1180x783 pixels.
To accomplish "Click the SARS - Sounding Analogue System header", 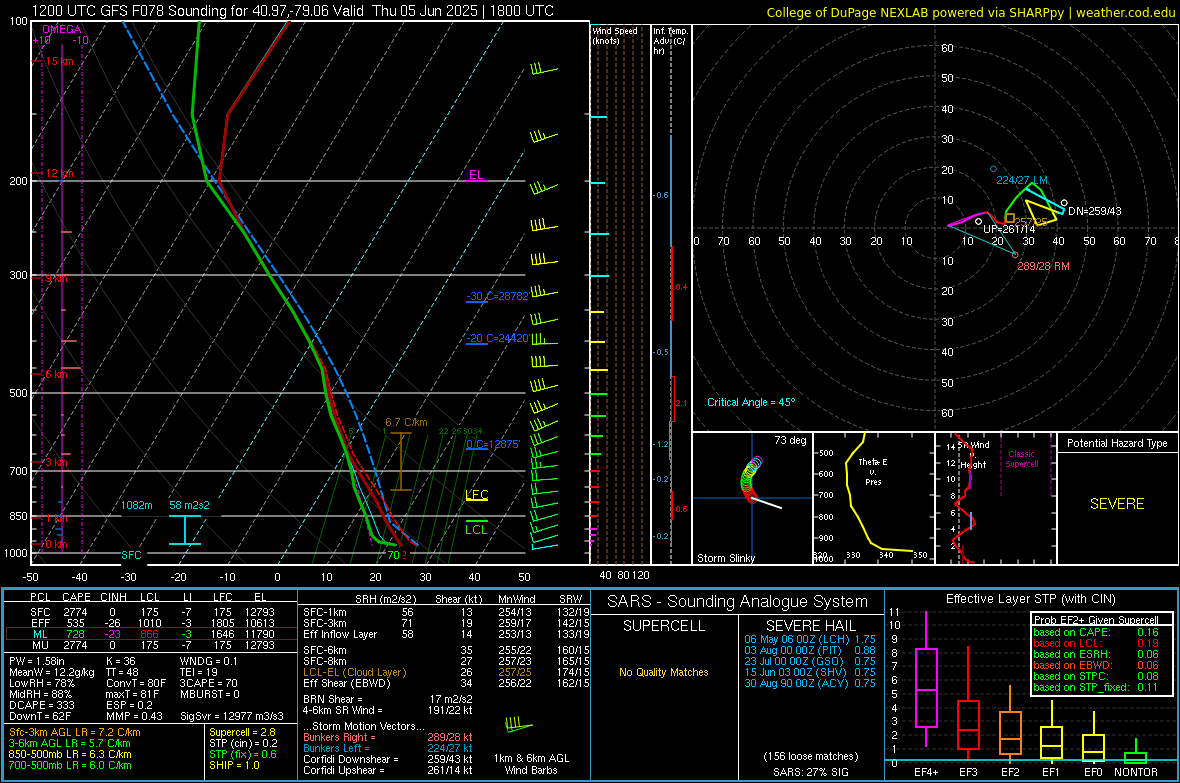I will 738,602.
